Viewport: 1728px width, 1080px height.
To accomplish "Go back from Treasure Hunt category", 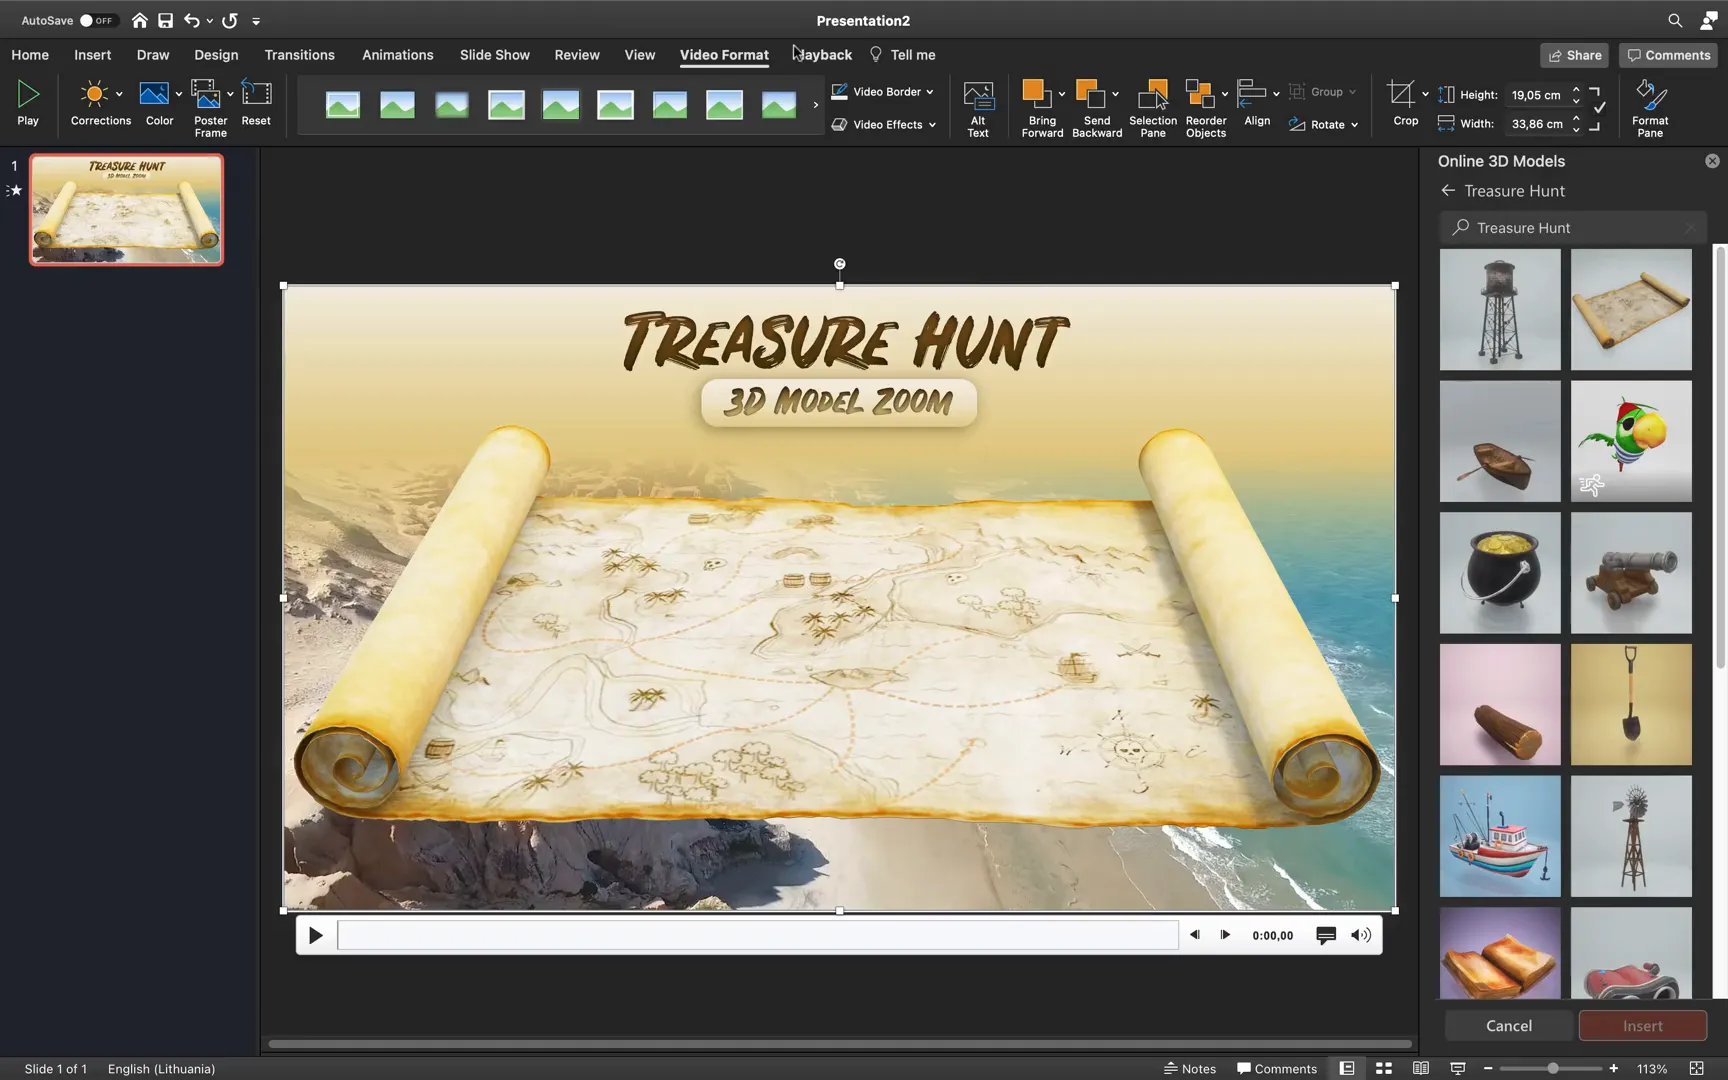I will tap(1448, 190).
